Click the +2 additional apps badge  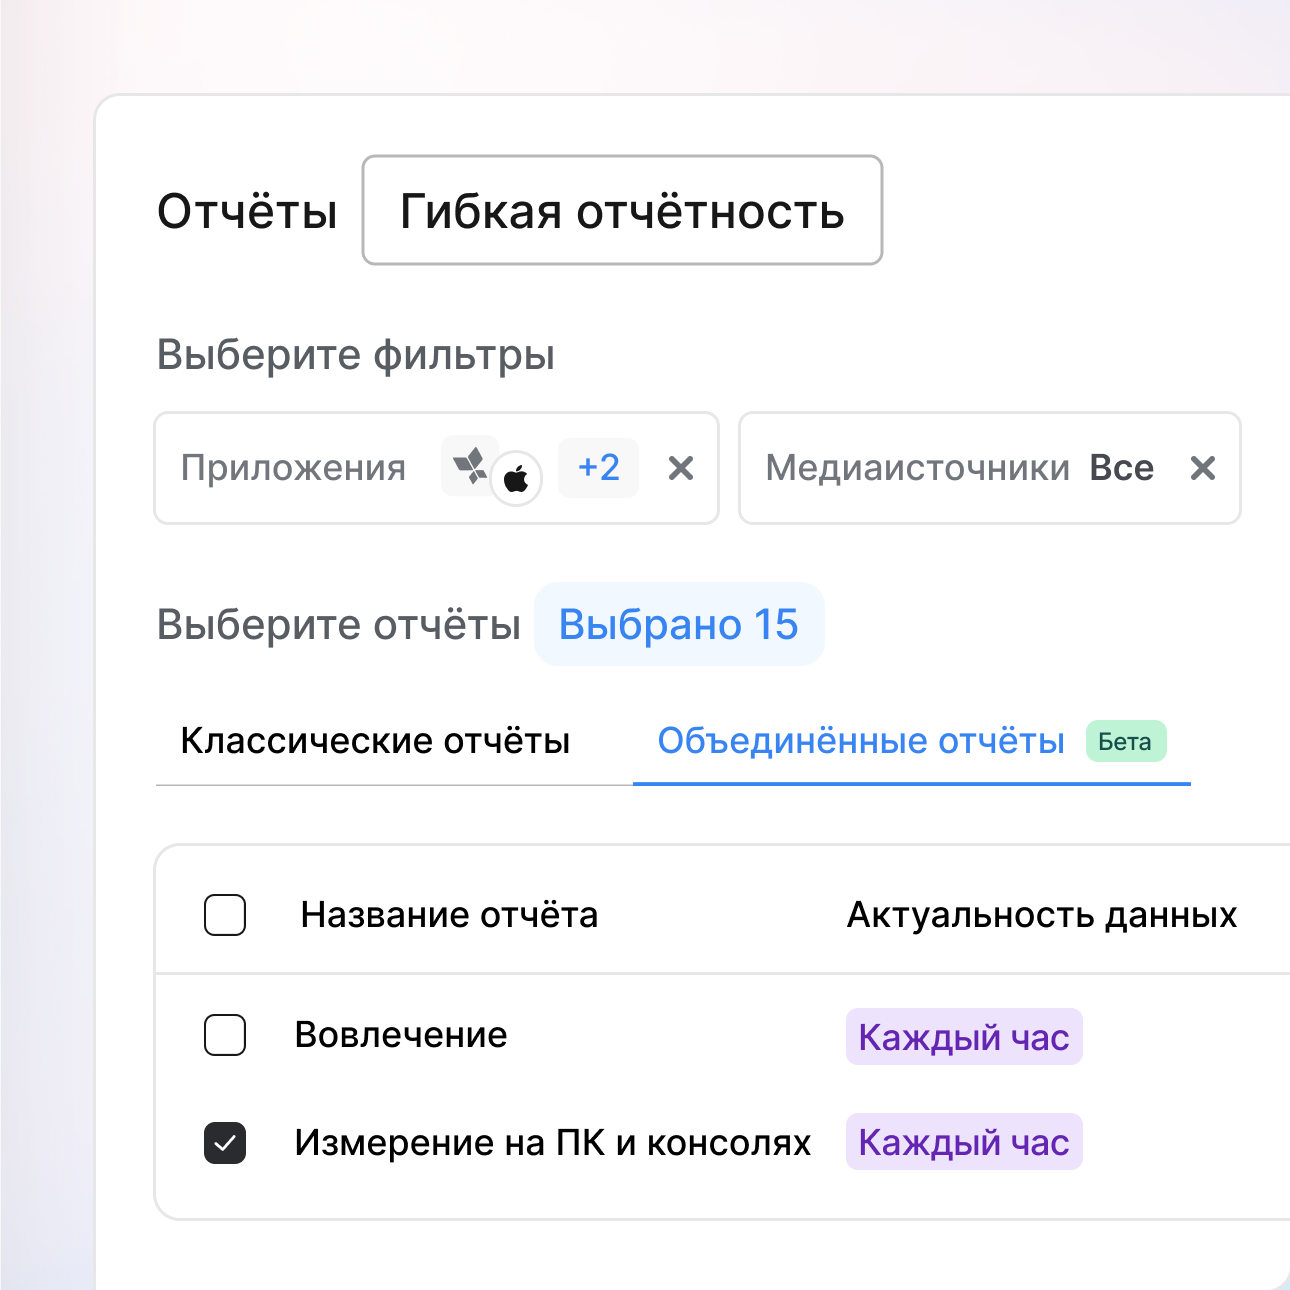(598, 468)
